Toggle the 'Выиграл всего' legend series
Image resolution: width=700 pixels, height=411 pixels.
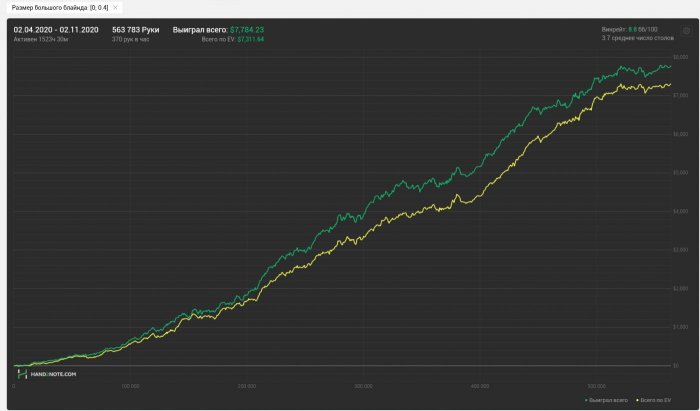coord(606,400)
